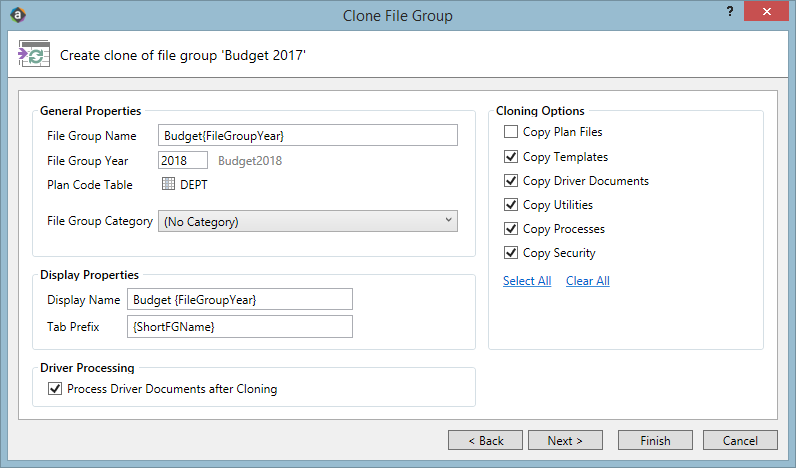Viewport: 796px width, 468px height.
Task: Disable the Copy Utilities checkbox
Action: point(511,205)
